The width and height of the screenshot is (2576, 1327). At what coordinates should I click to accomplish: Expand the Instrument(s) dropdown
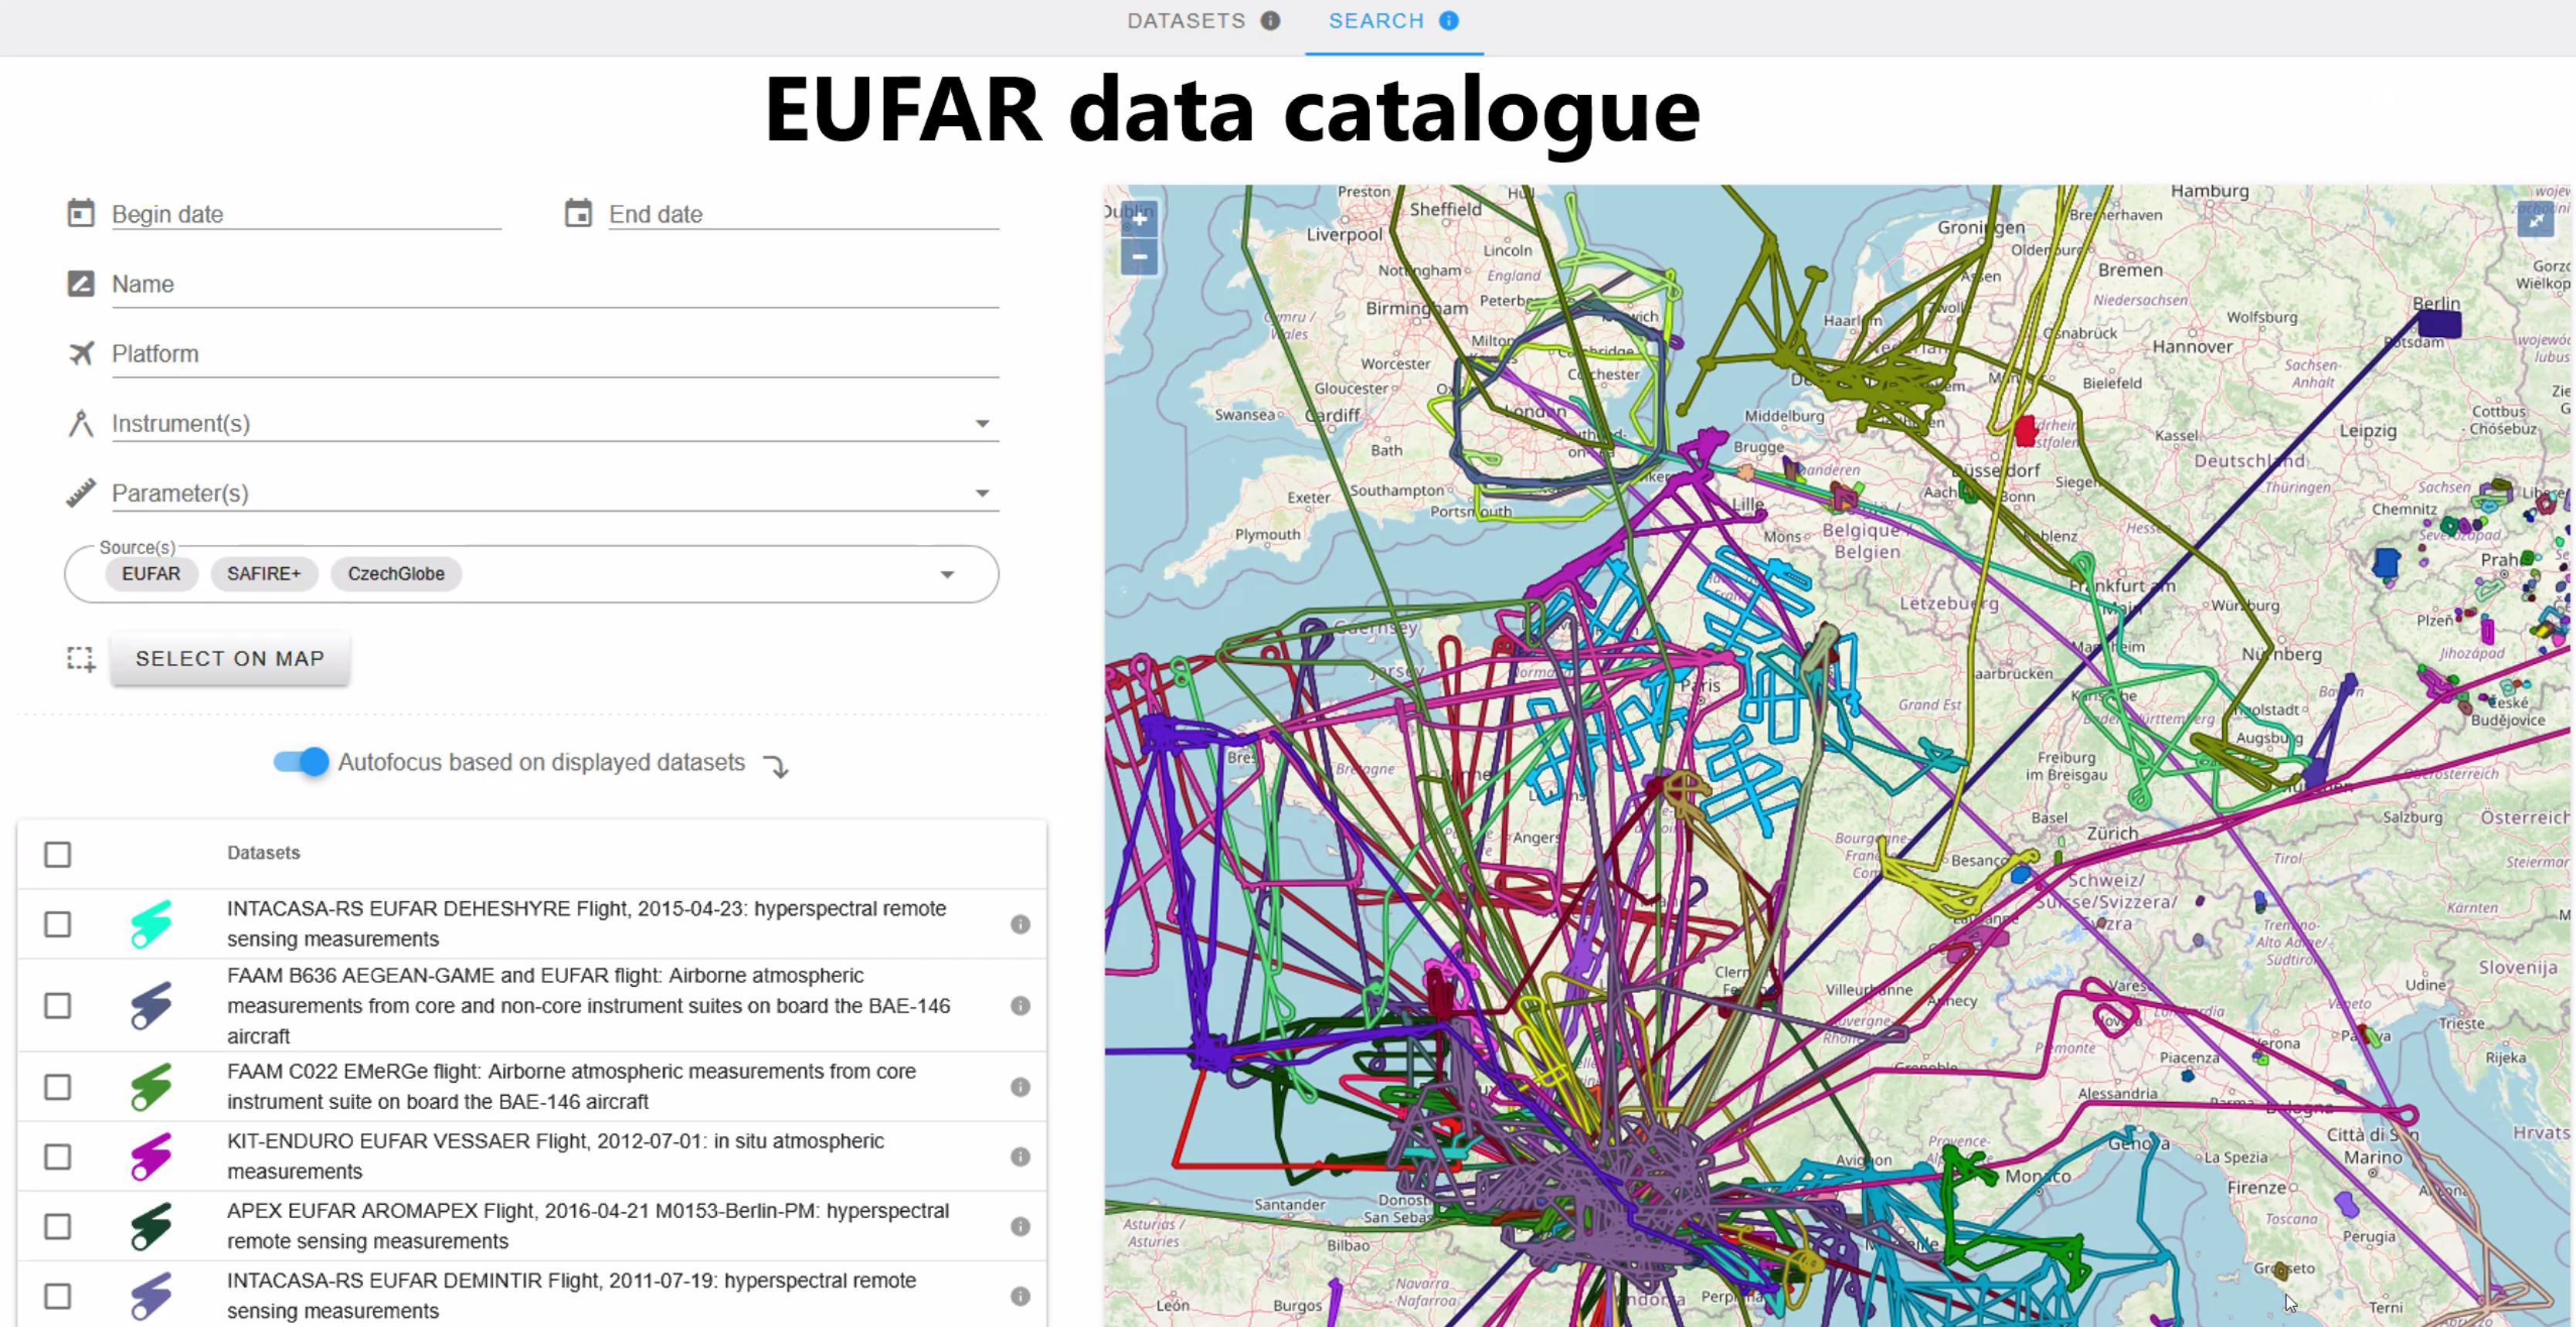[982, 424]
